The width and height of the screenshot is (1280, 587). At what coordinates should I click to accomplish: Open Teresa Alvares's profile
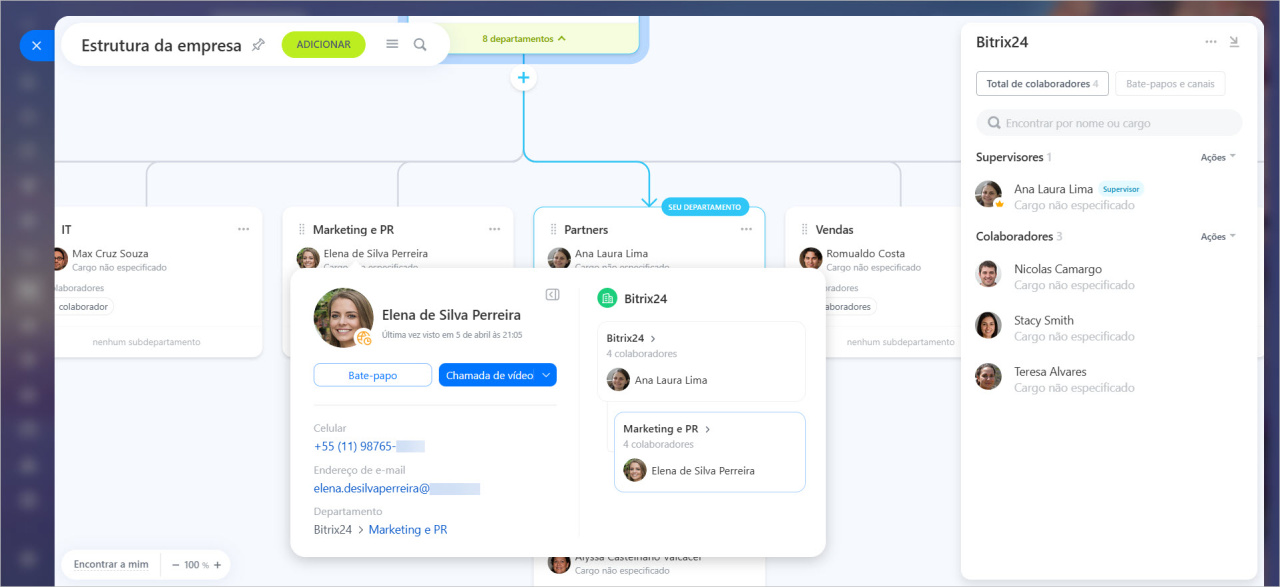tap(1050, 371)
